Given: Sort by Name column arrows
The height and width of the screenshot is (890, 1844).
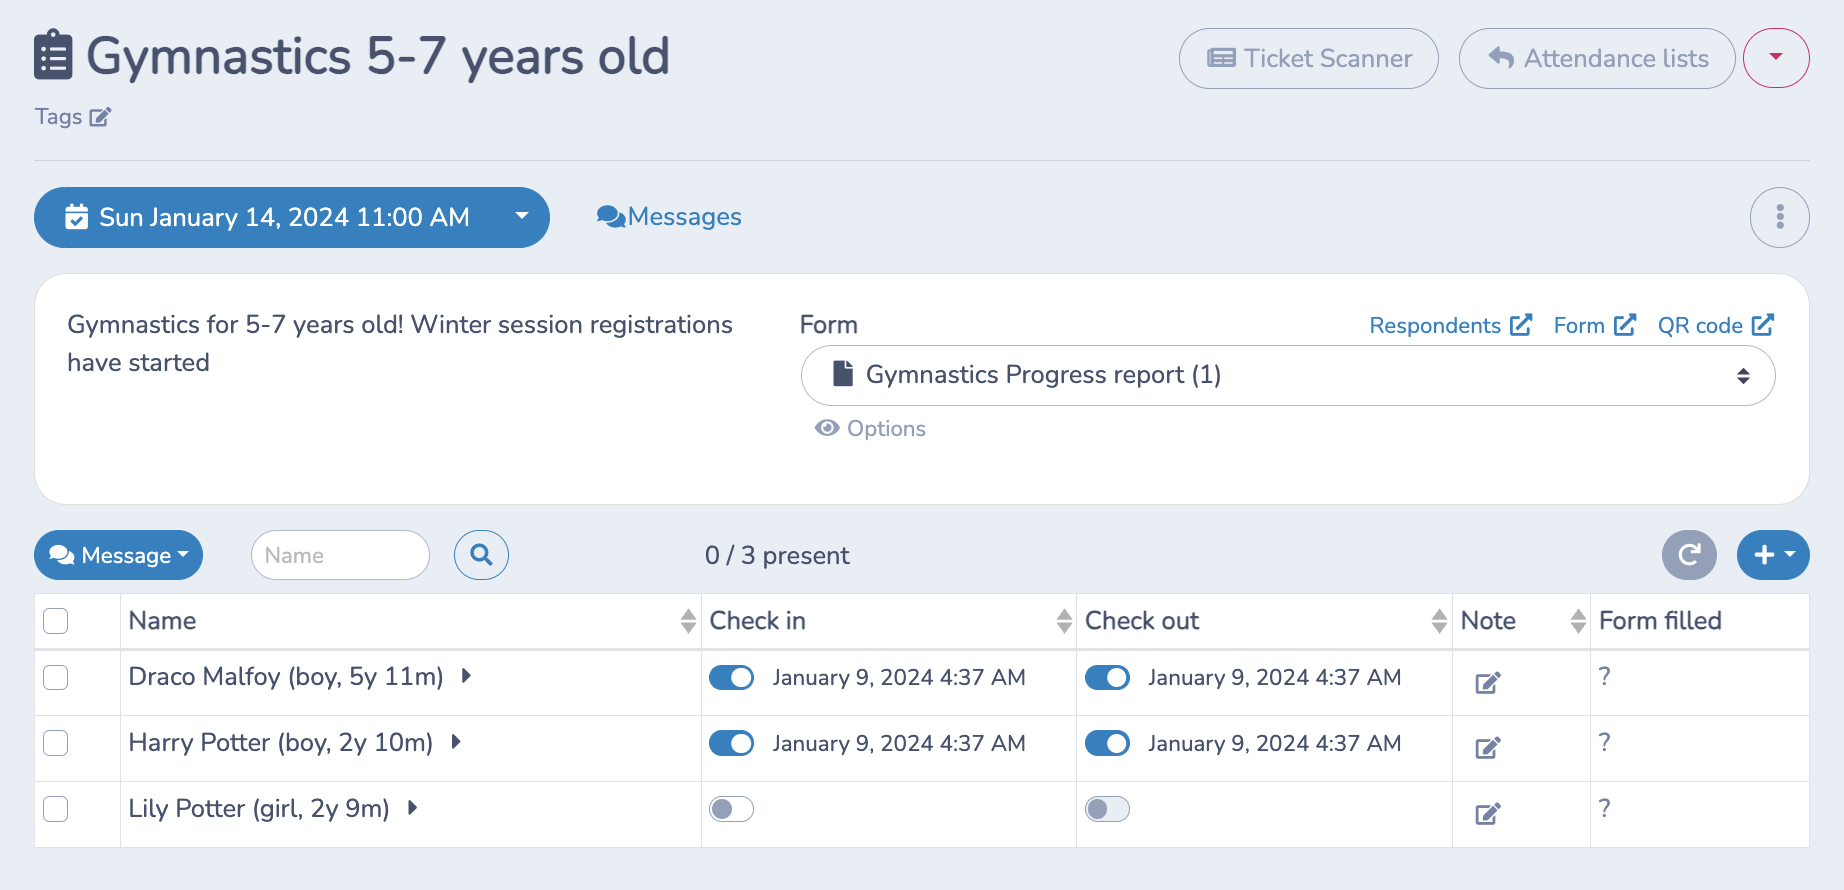Looking at the screenshot, I should tap(688, 621).
